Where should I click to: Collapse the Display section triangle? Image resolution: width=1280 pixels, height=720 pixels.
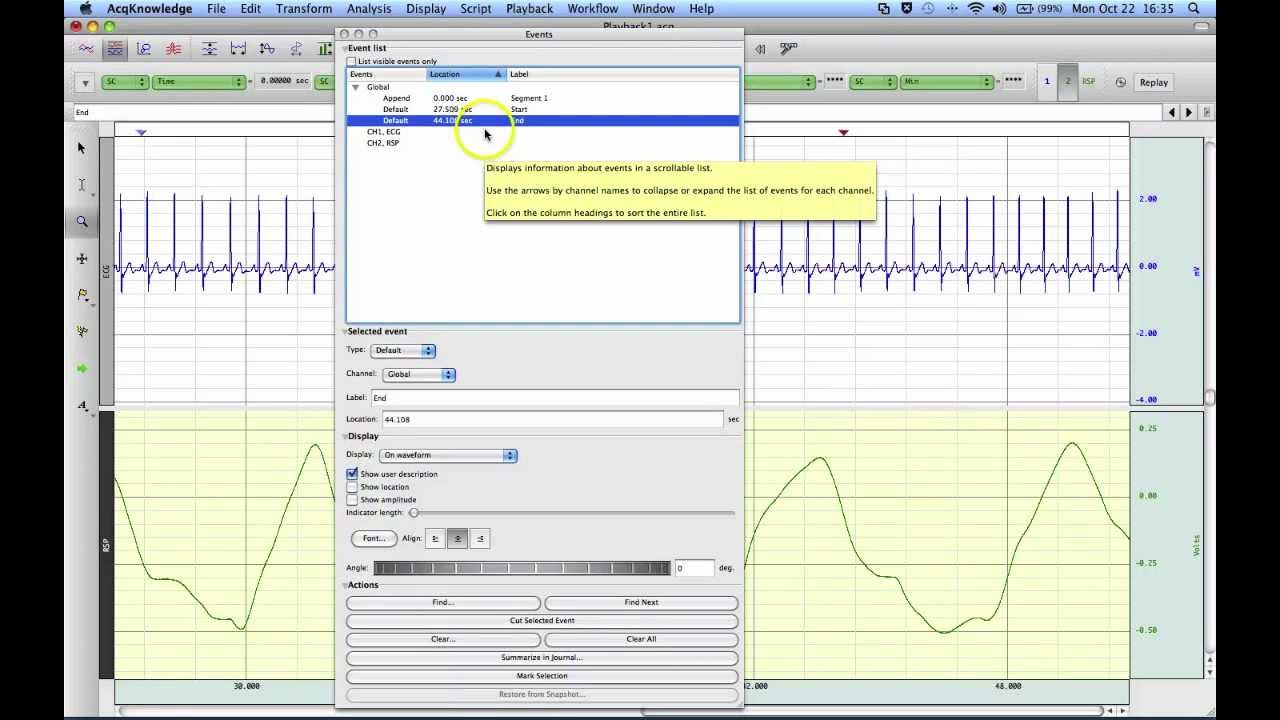point(345,436)
